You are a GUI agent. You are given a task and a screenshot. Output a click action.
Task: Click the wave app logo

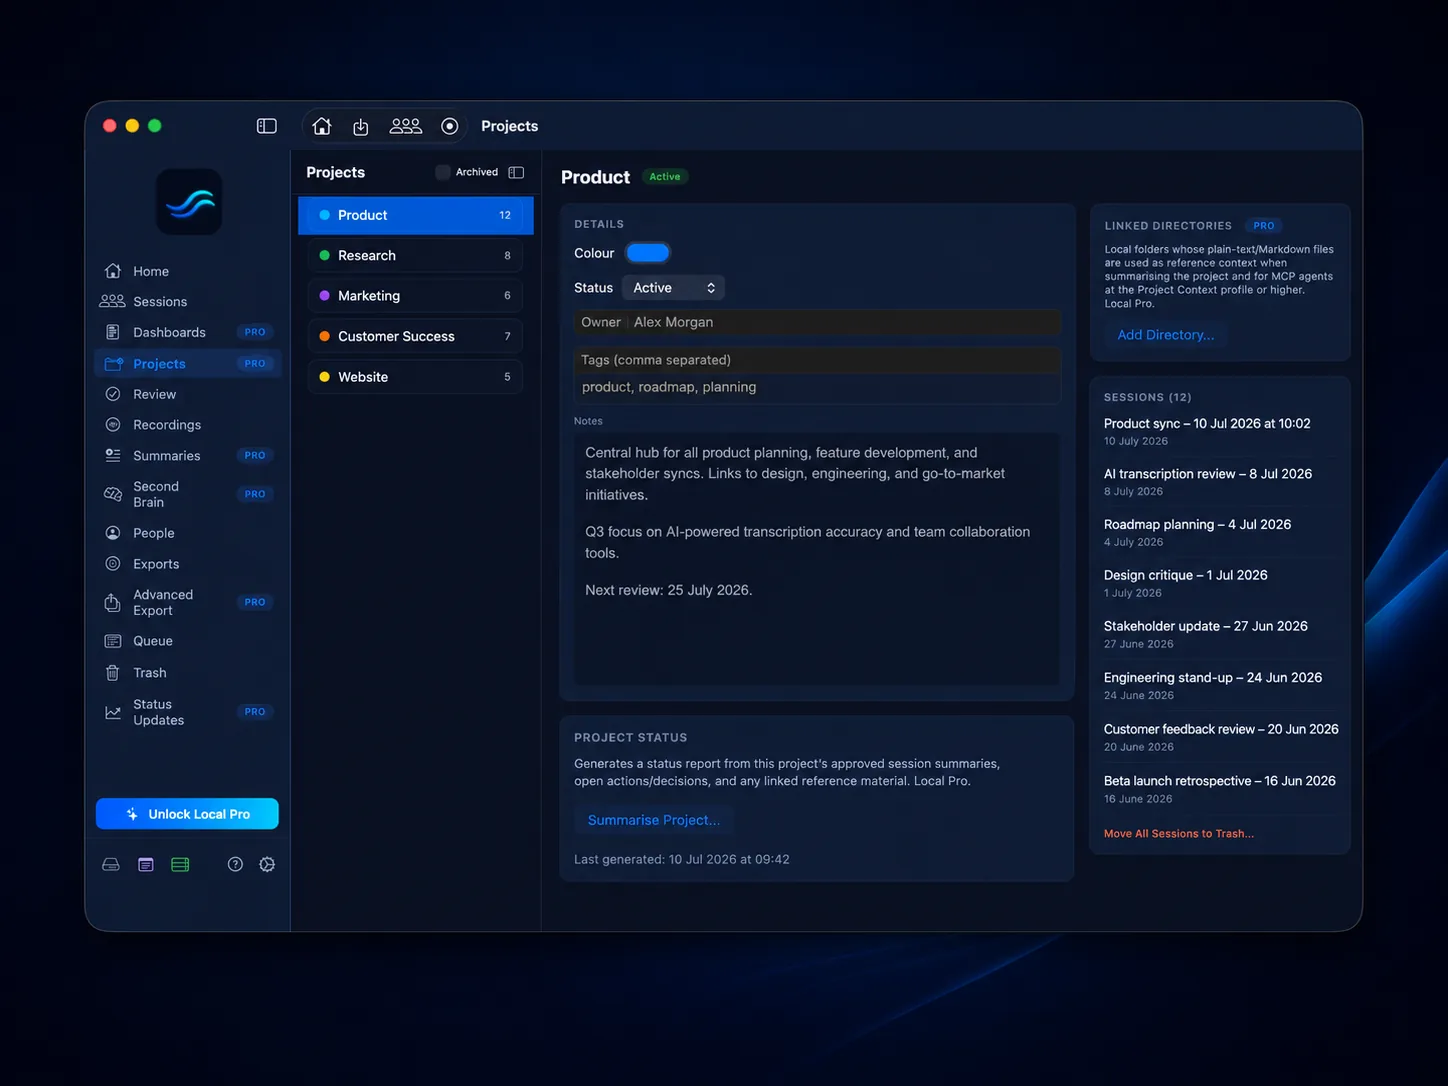point(189,202)
